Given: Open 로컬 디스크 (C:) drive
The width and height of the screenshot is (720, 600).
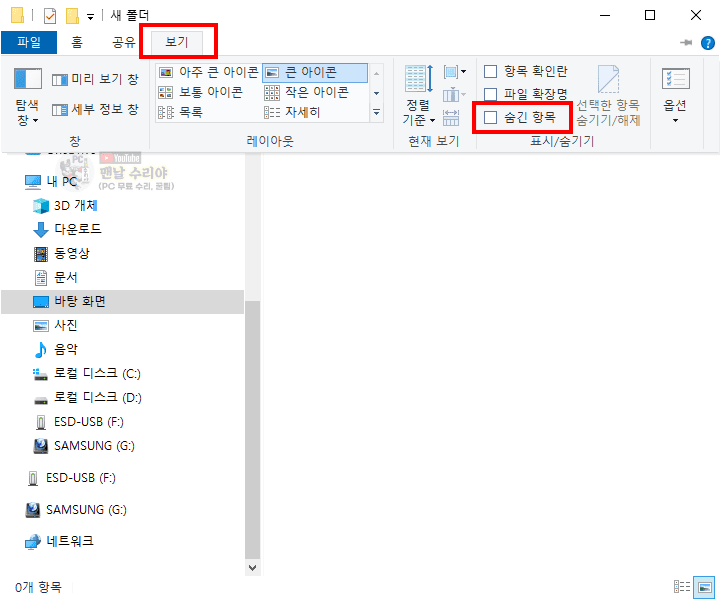Looking at the screenshot, I should (x=87, y=373).
